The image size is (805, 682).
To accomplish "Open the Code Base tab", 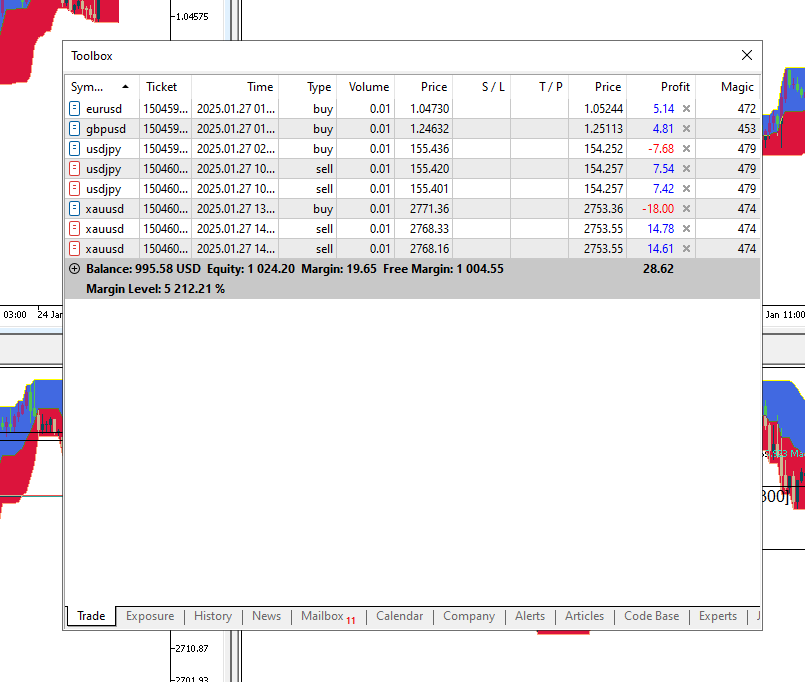I will (x=651, y=616).
